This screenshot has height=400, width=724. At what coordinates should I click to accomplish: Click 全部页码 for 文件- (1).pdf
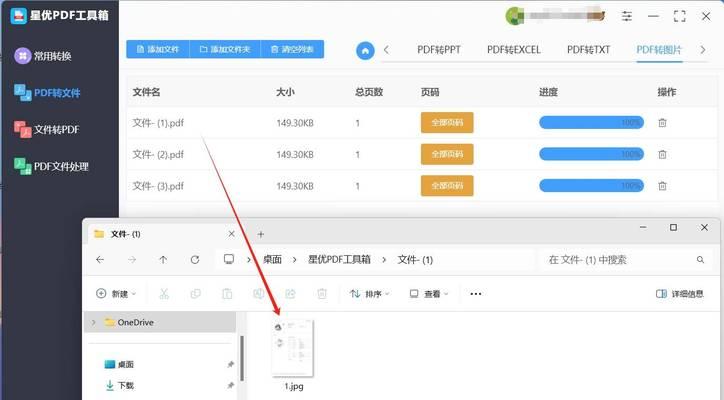click(447, 122)
